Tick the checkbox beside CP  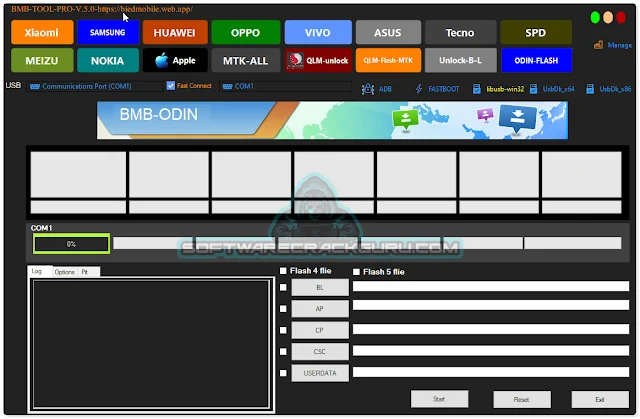tap(283, 330)
